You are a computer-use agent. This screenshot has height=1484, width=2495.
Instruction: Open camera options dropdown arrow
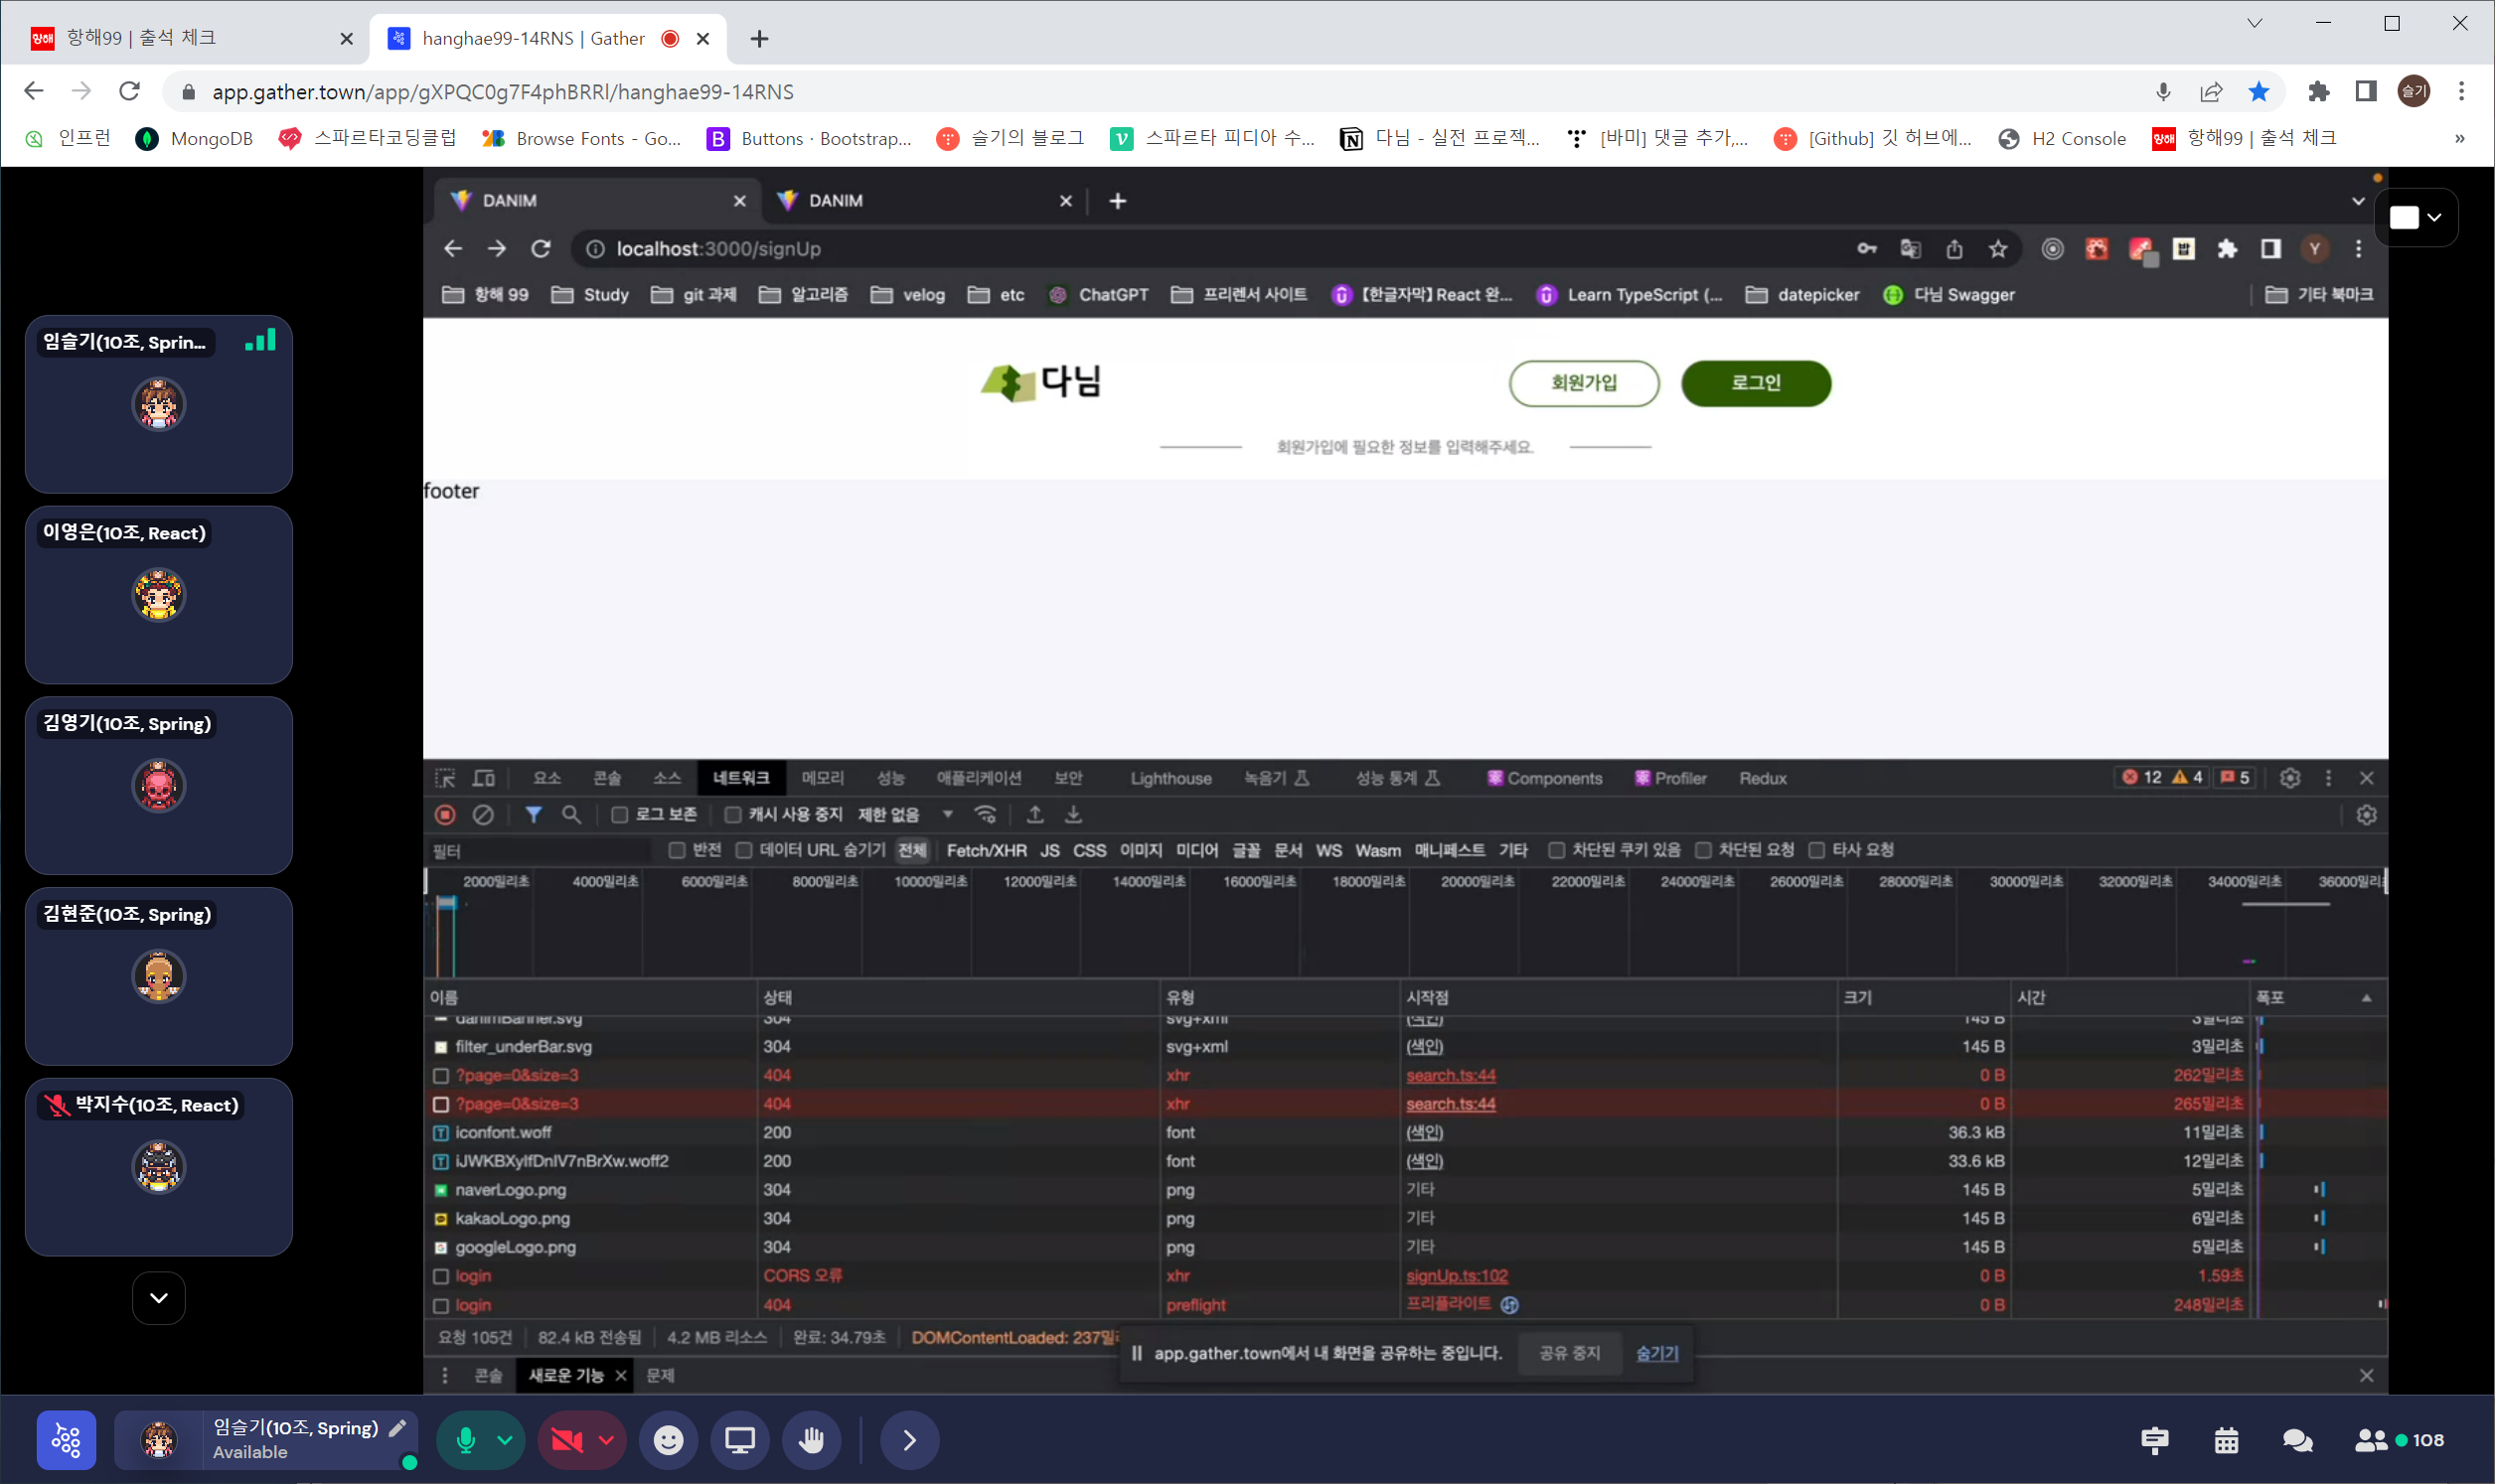(x=606, y=1440)
